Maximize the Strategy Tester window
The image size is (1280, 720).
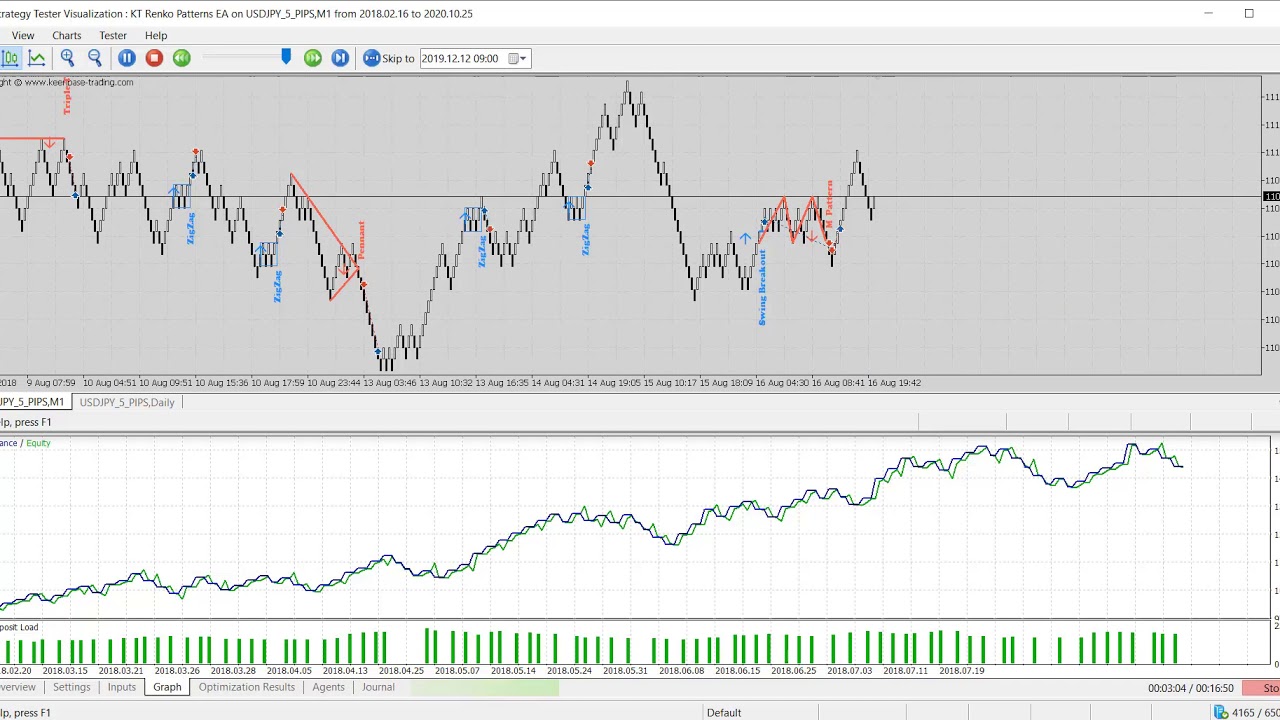[1249, 13]
